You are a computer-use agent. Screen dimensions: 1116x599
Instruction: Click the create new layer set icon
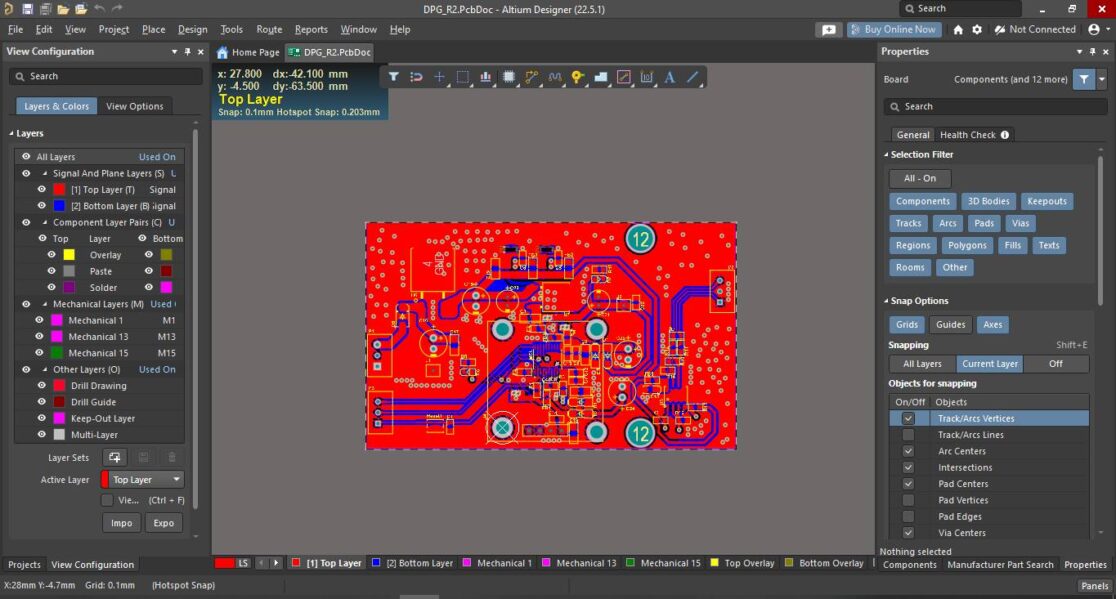point(115,457)
